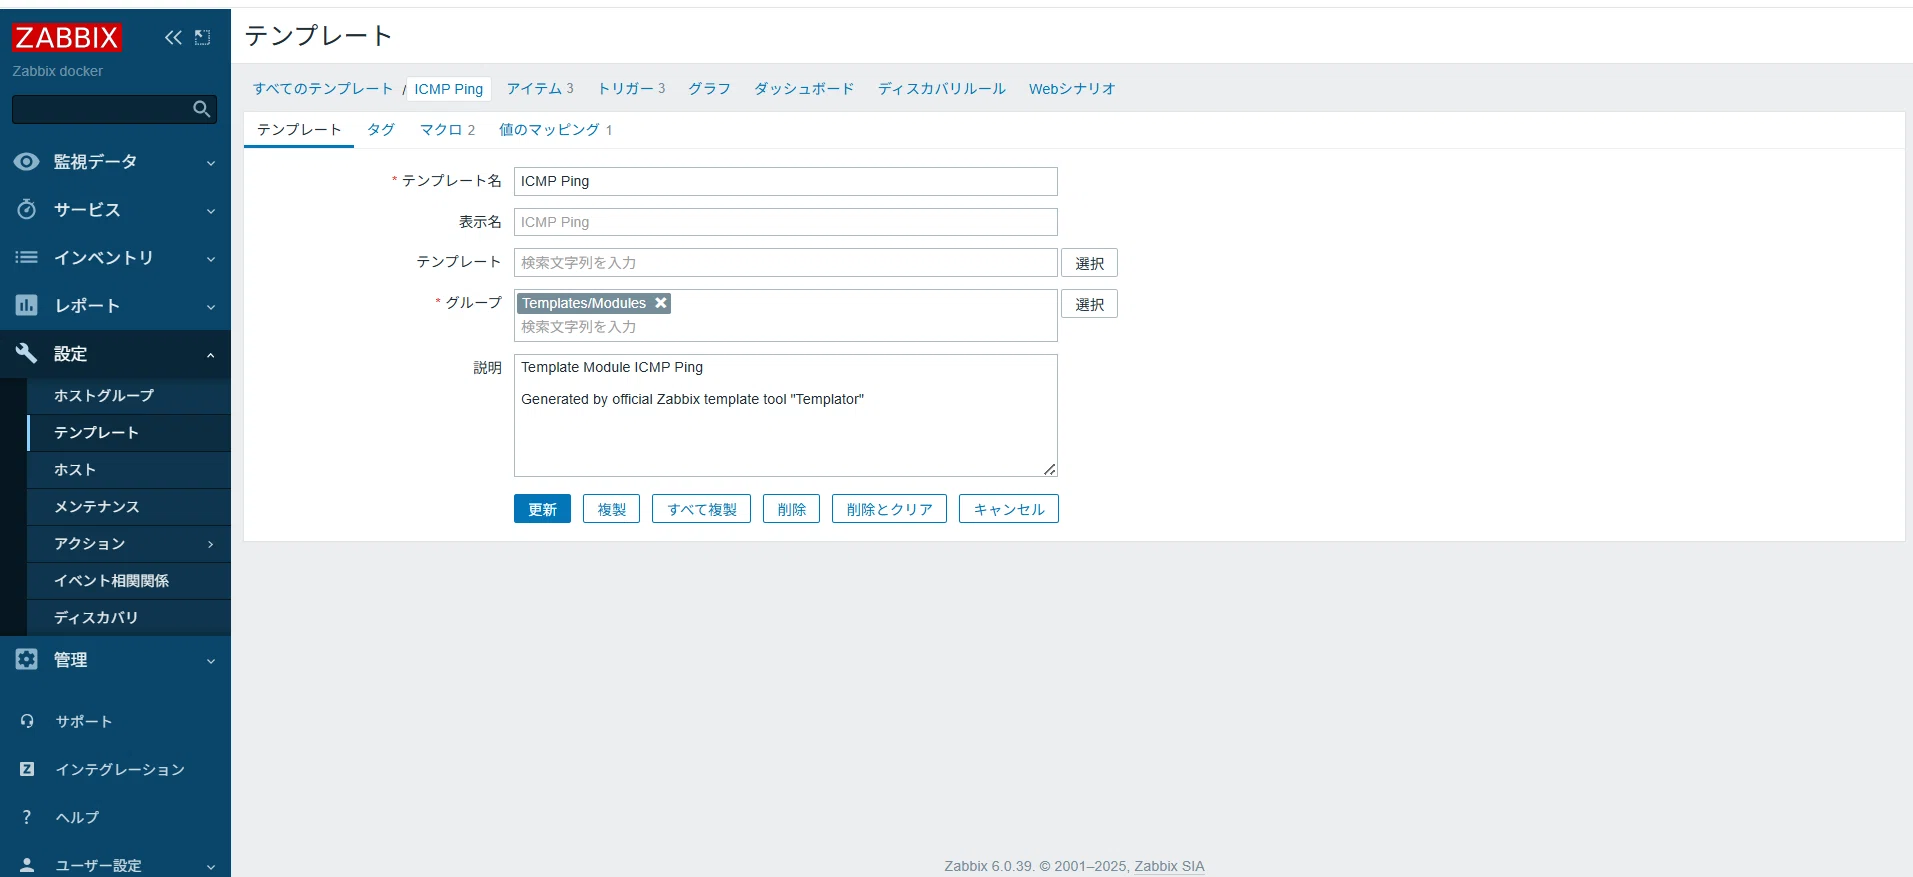Click inside the 説明 textarea
This screenshot has height=877, width=1913.
tap(786, 416)
